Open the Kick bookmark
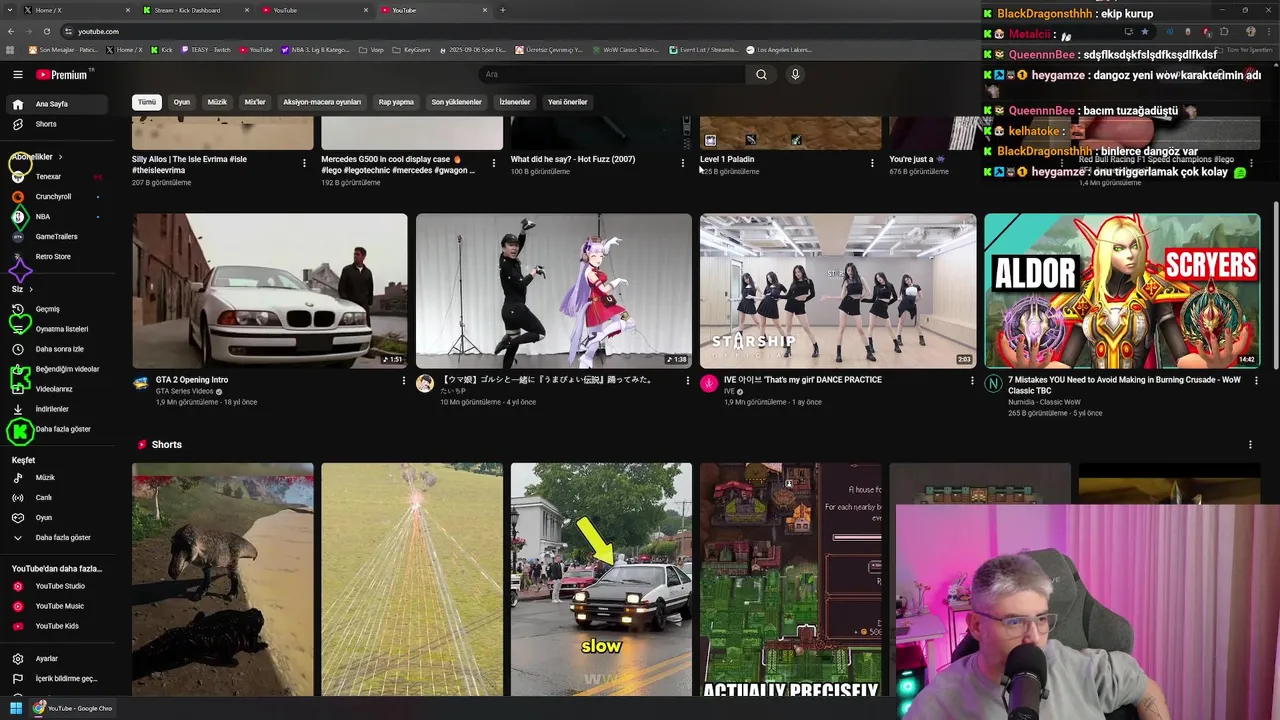1280x720 pixels. pos(162,49)
